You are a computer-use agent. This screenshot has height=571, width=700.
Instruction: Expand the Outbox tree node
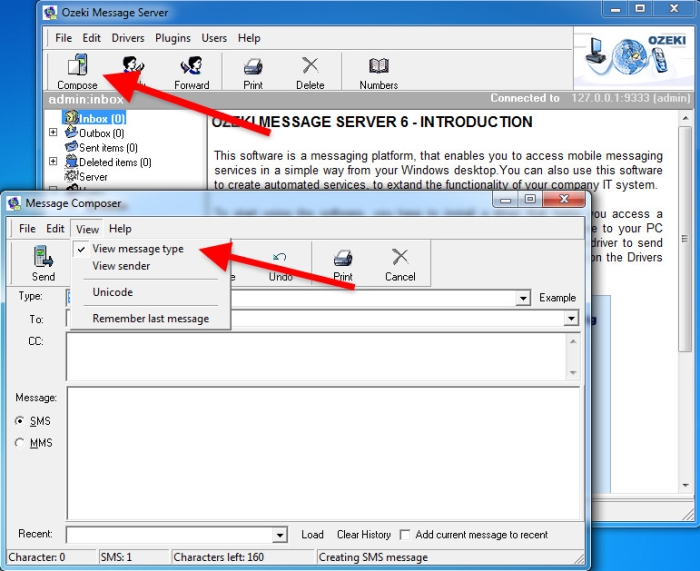(53, 133)
